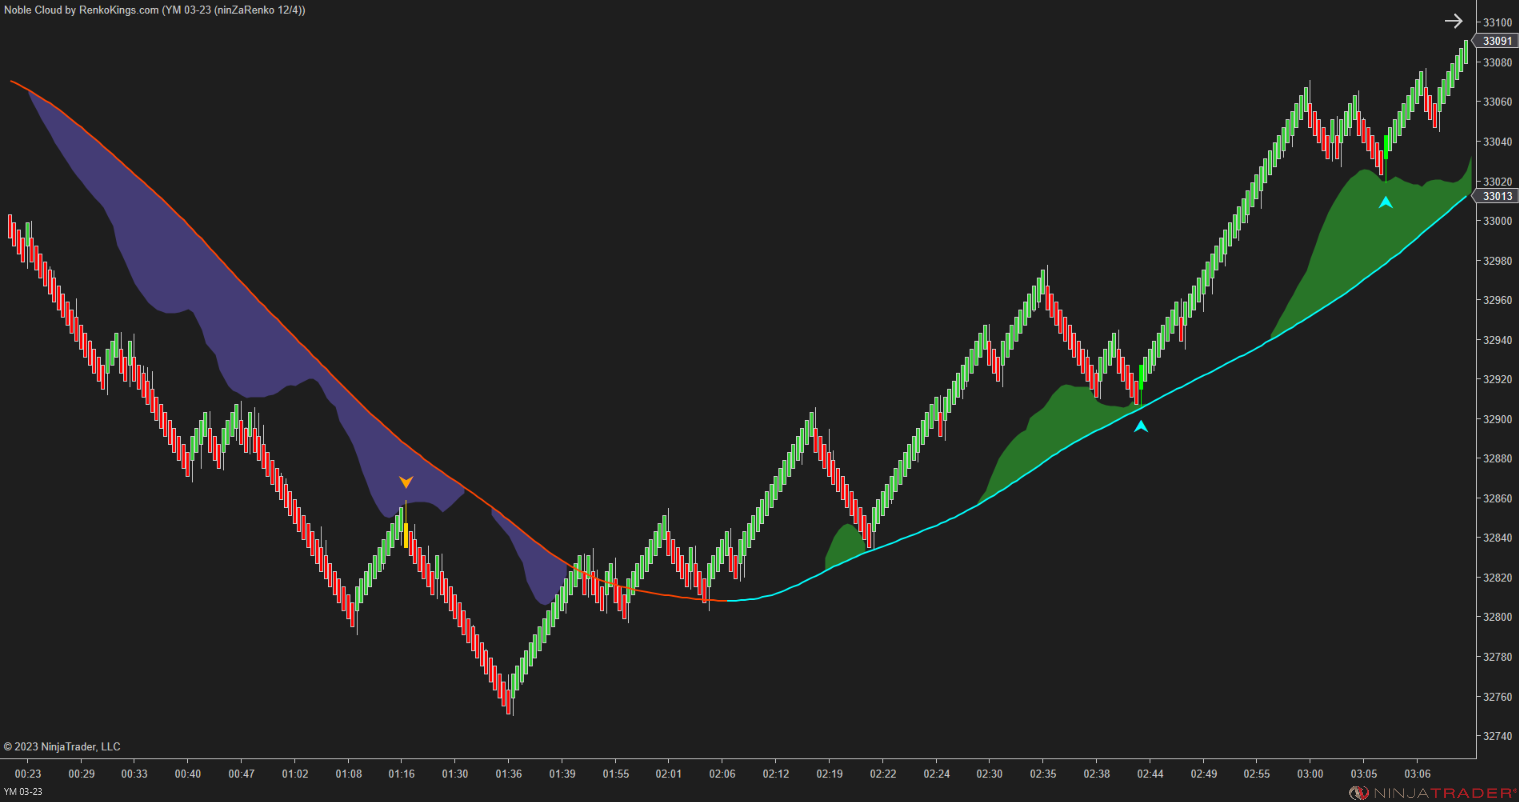Click the cyan buy arrow near 03:05
This screenshot has width=1519, height=802.
[x=1385, y=201]
